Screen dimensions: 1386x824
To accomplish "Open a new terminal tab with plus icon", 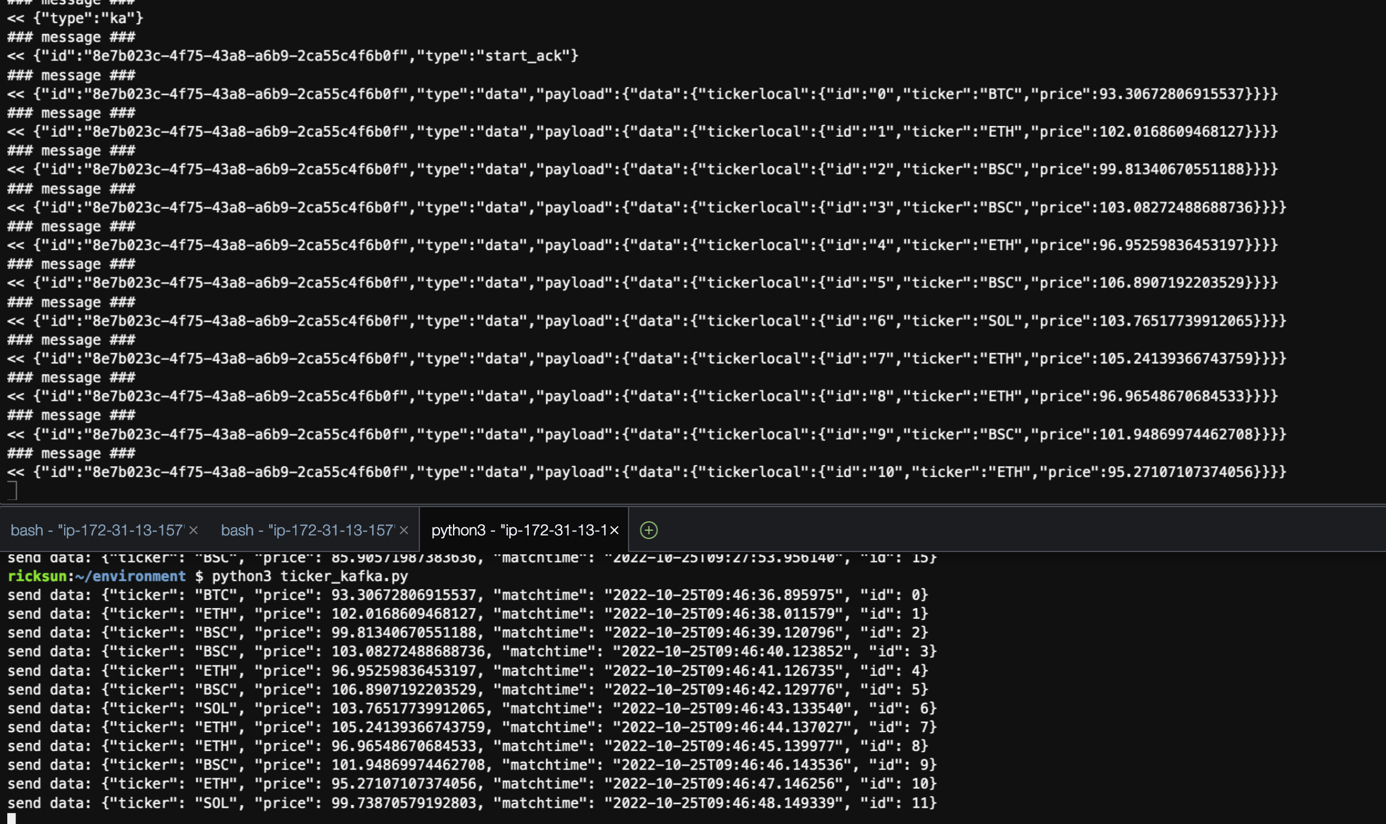I will coord(648,530).
